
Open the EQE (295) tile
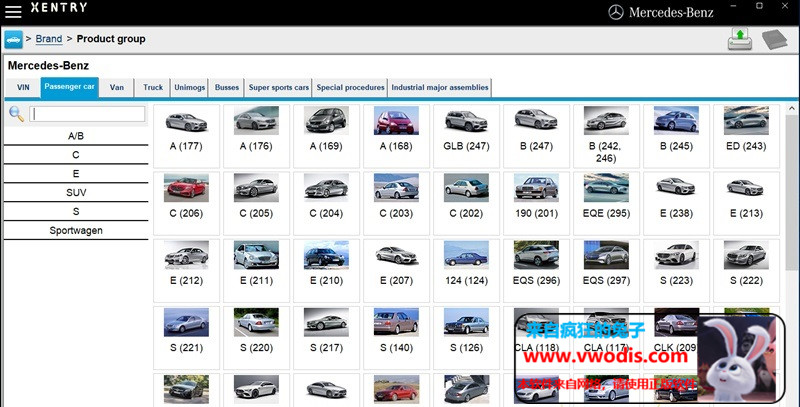606,204
